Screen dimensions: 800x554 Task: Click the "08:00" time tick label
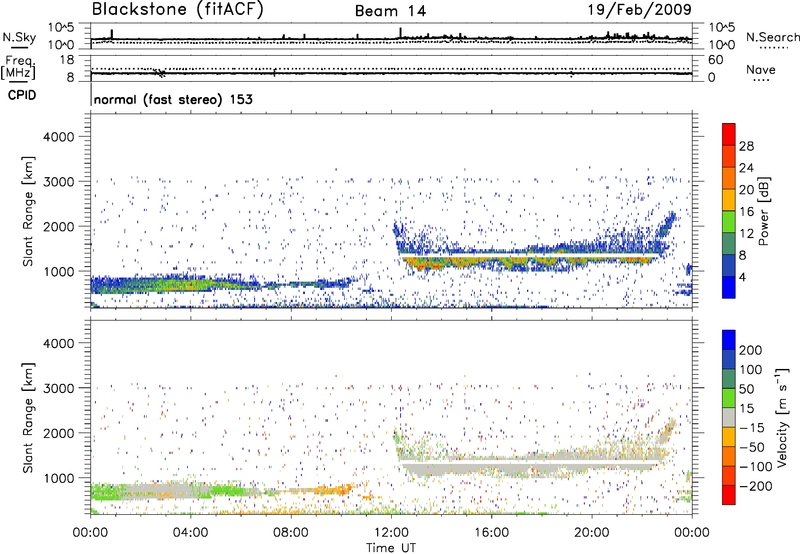pyautogui.click(x=290, y=533)
